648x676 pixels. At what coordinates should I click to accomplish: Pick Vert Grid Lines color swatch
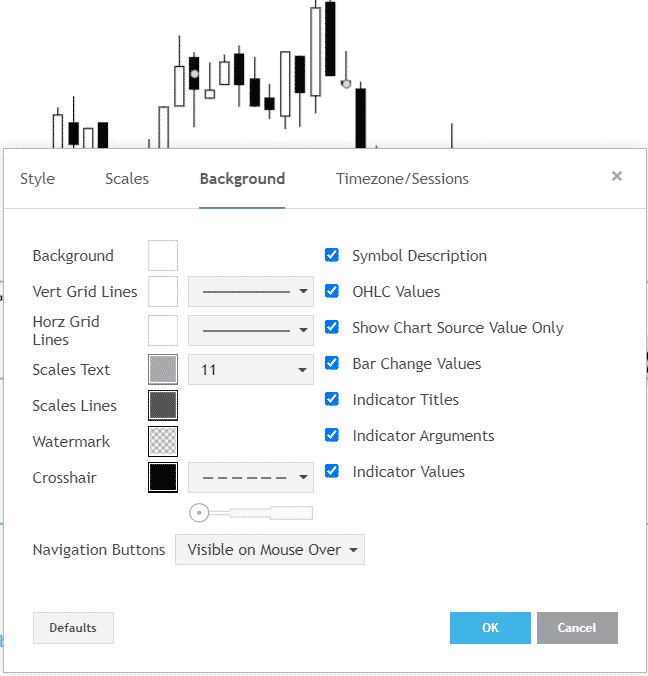pos(163,292)
